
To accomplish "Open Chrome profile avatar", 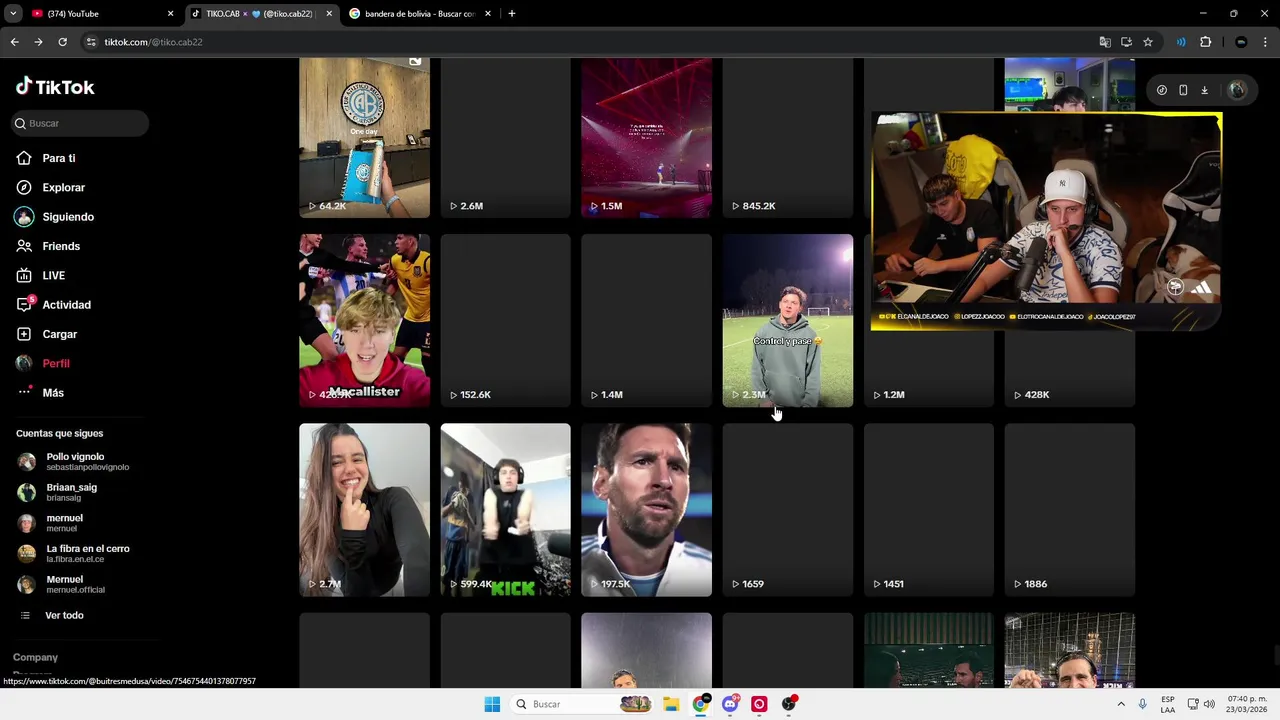I will pos(1241,42).
